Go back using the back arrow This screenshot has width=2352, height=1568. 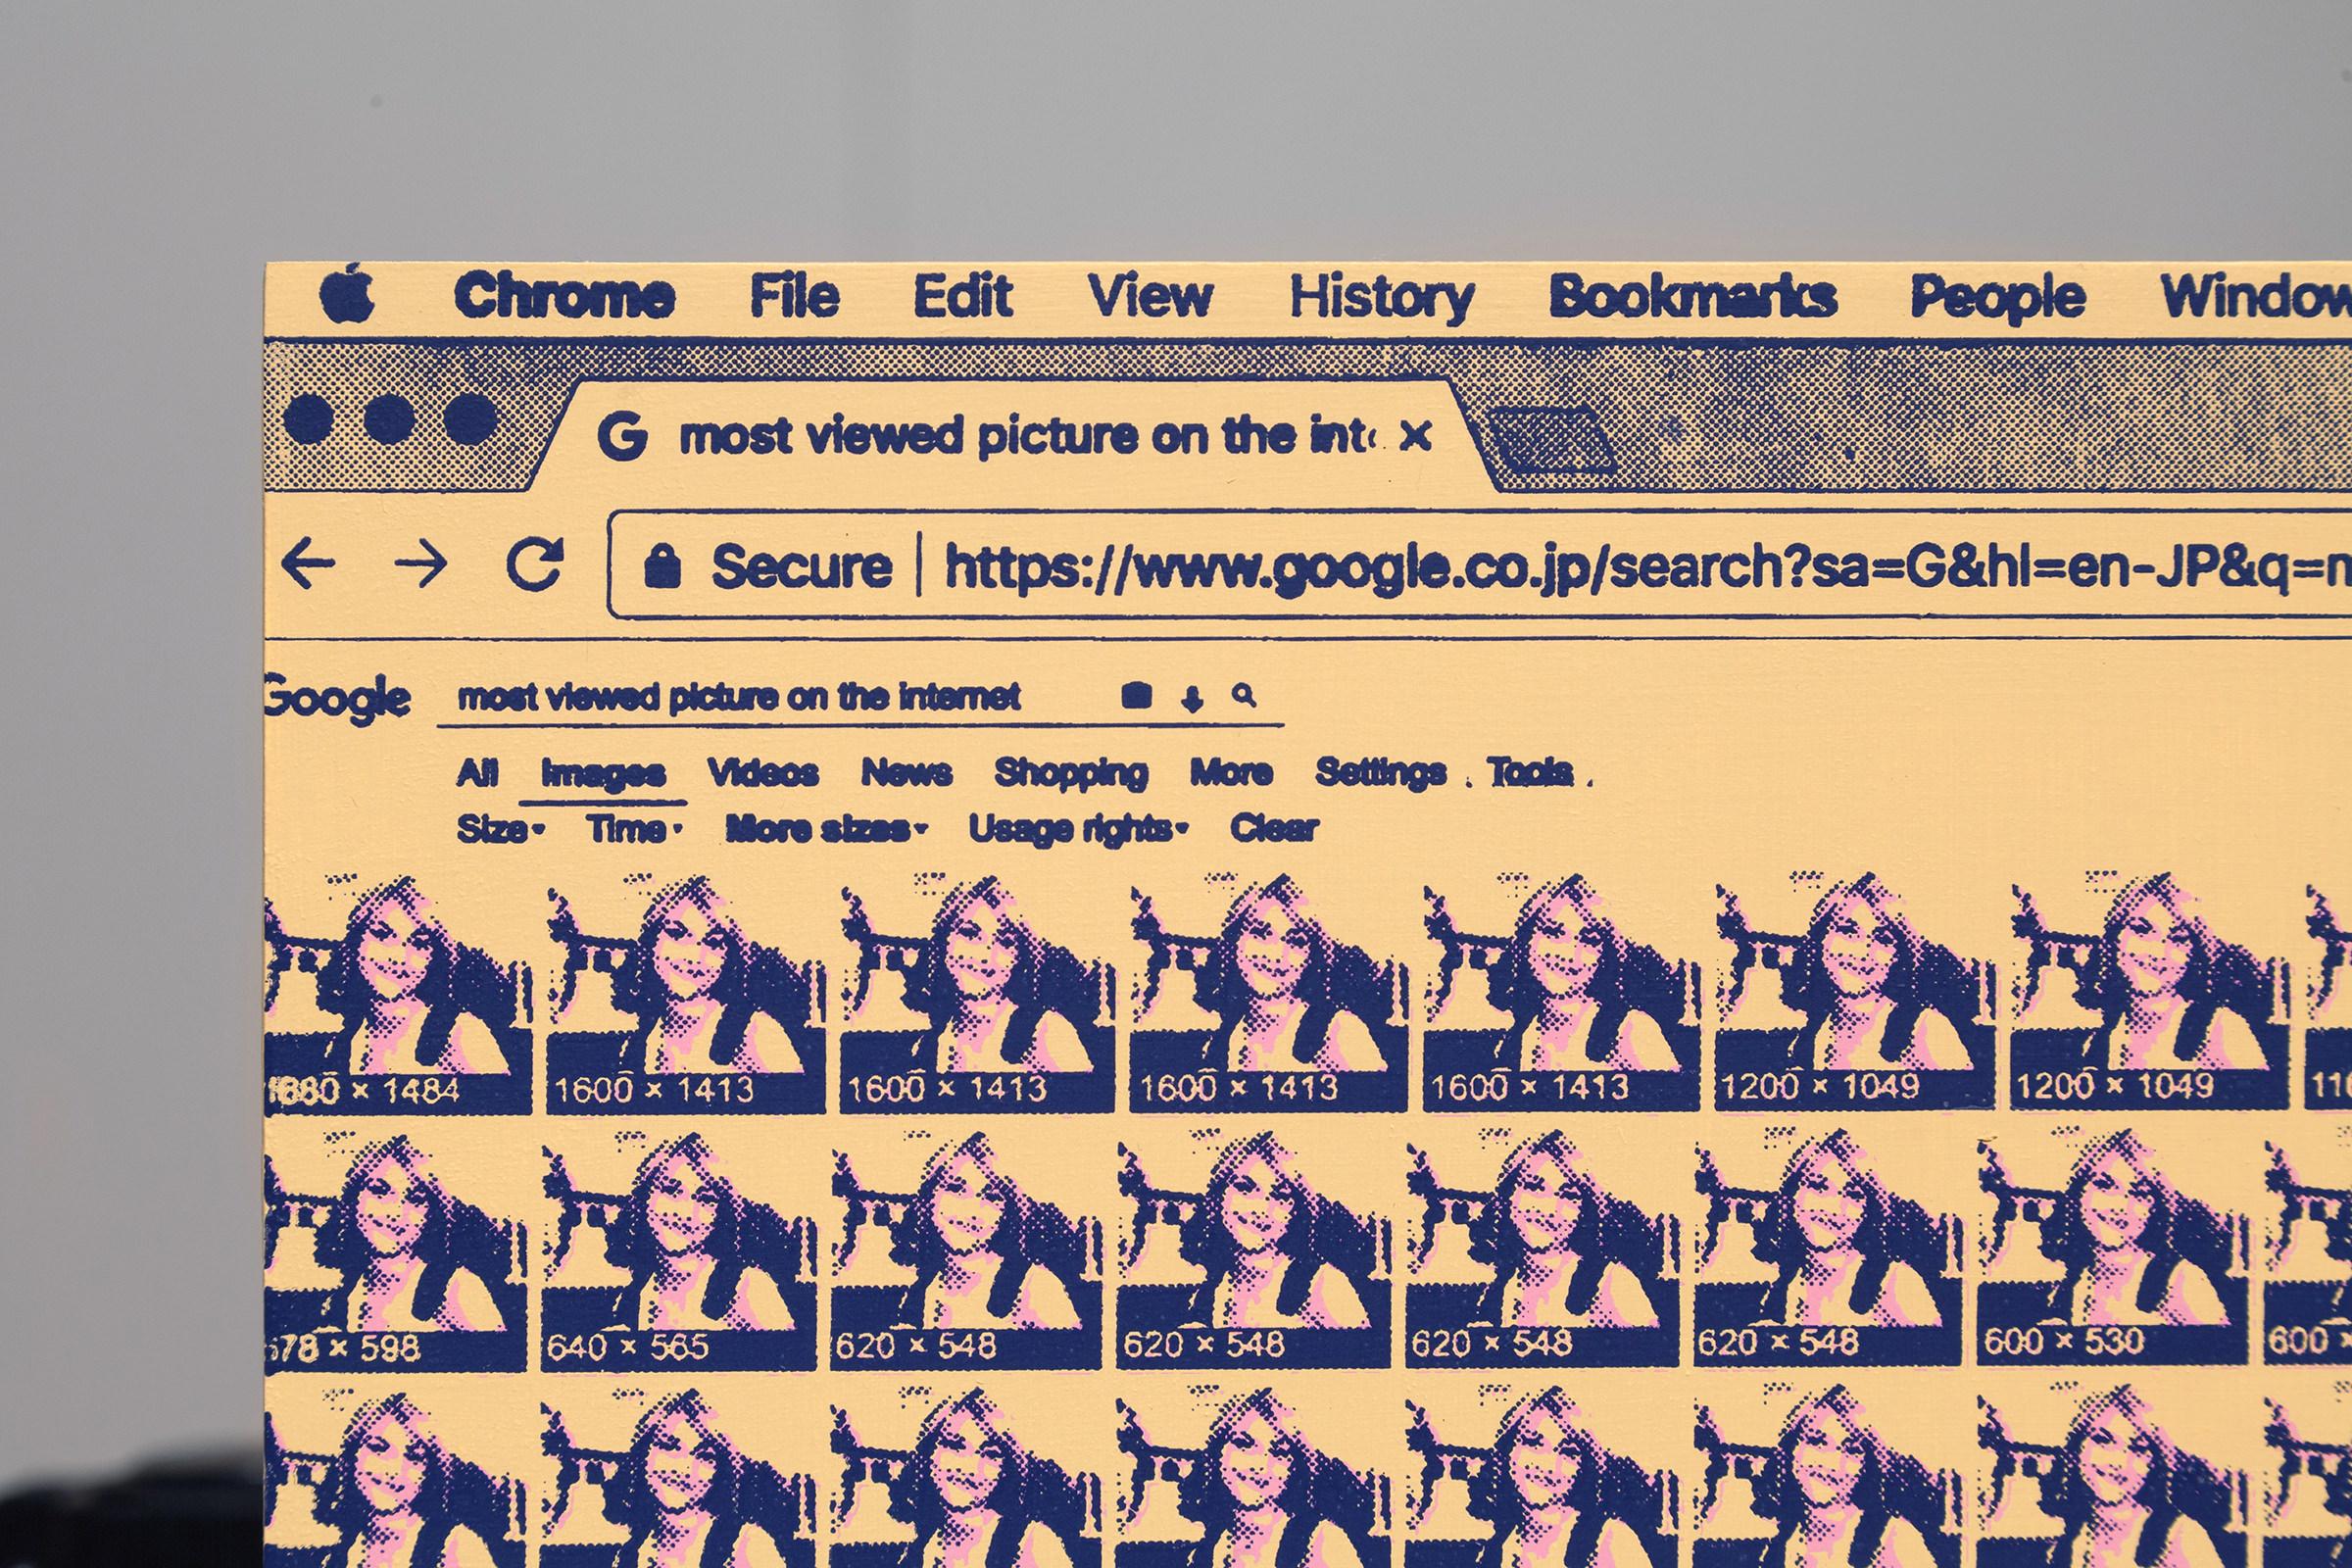click(308, 563)
